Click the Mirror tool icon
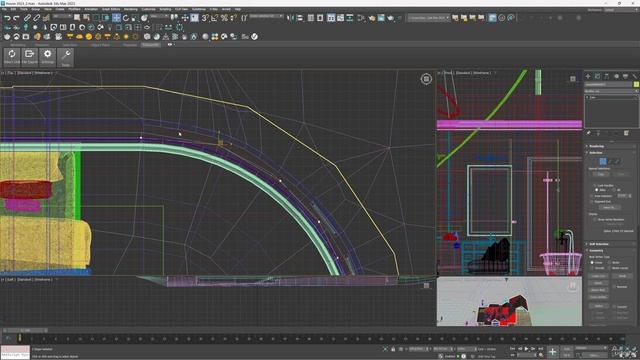640x360 pixels. pos(291,18)
